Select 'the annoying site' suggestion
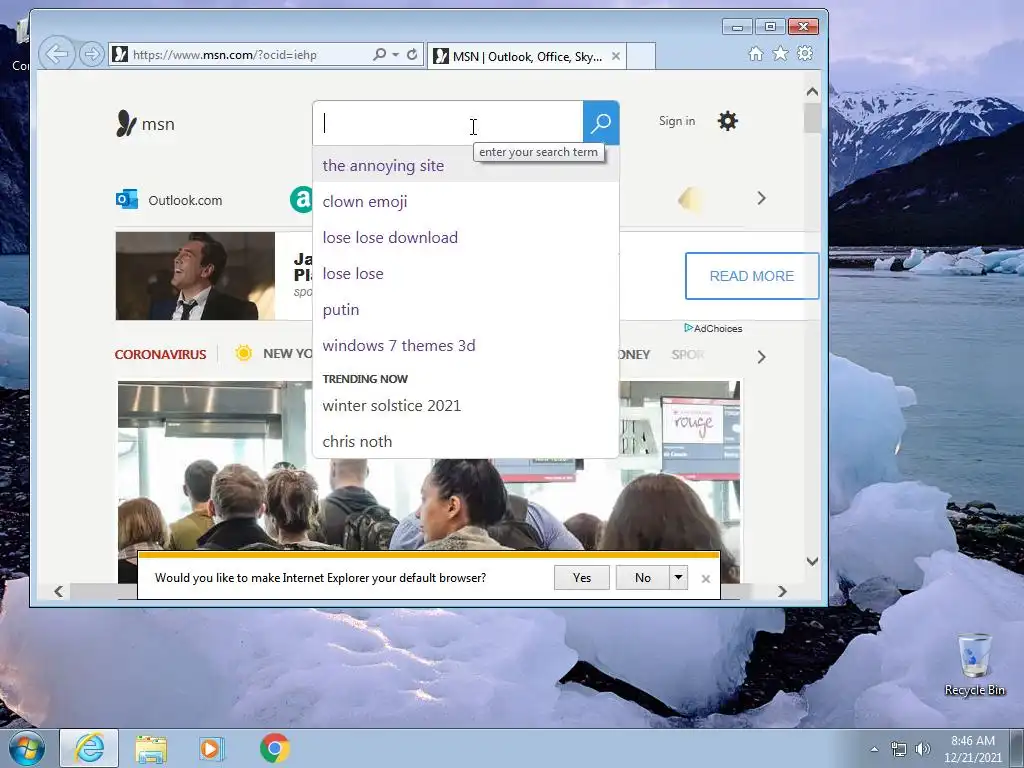 [x=465, y=165]
